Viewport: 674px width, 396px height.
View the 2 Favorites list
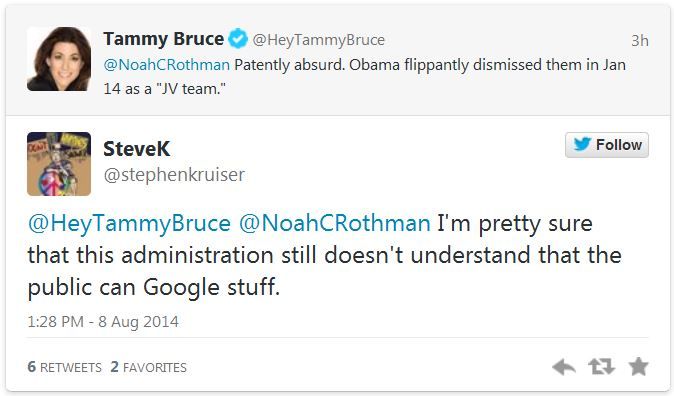[x=148, y=367]
